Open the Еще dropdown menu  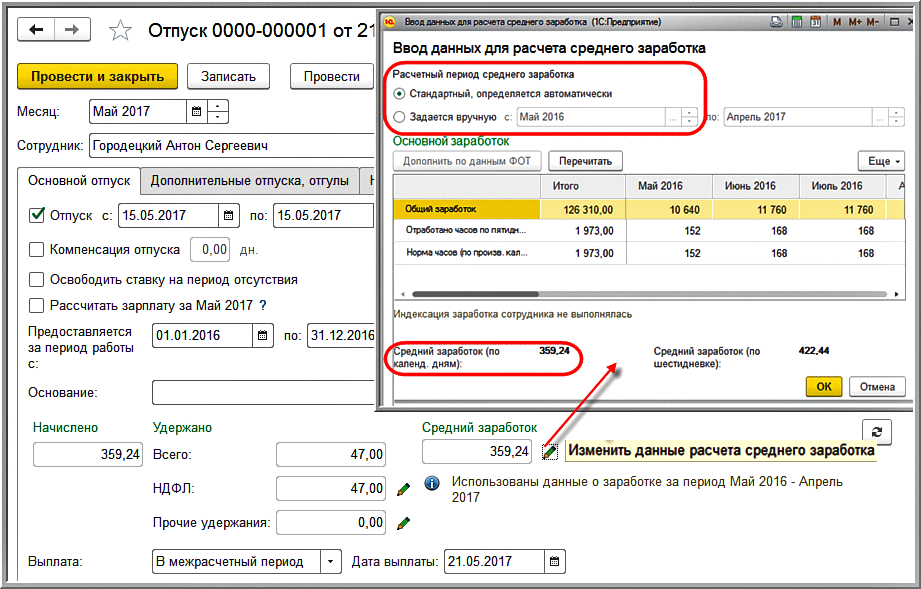tap(880, 161)
